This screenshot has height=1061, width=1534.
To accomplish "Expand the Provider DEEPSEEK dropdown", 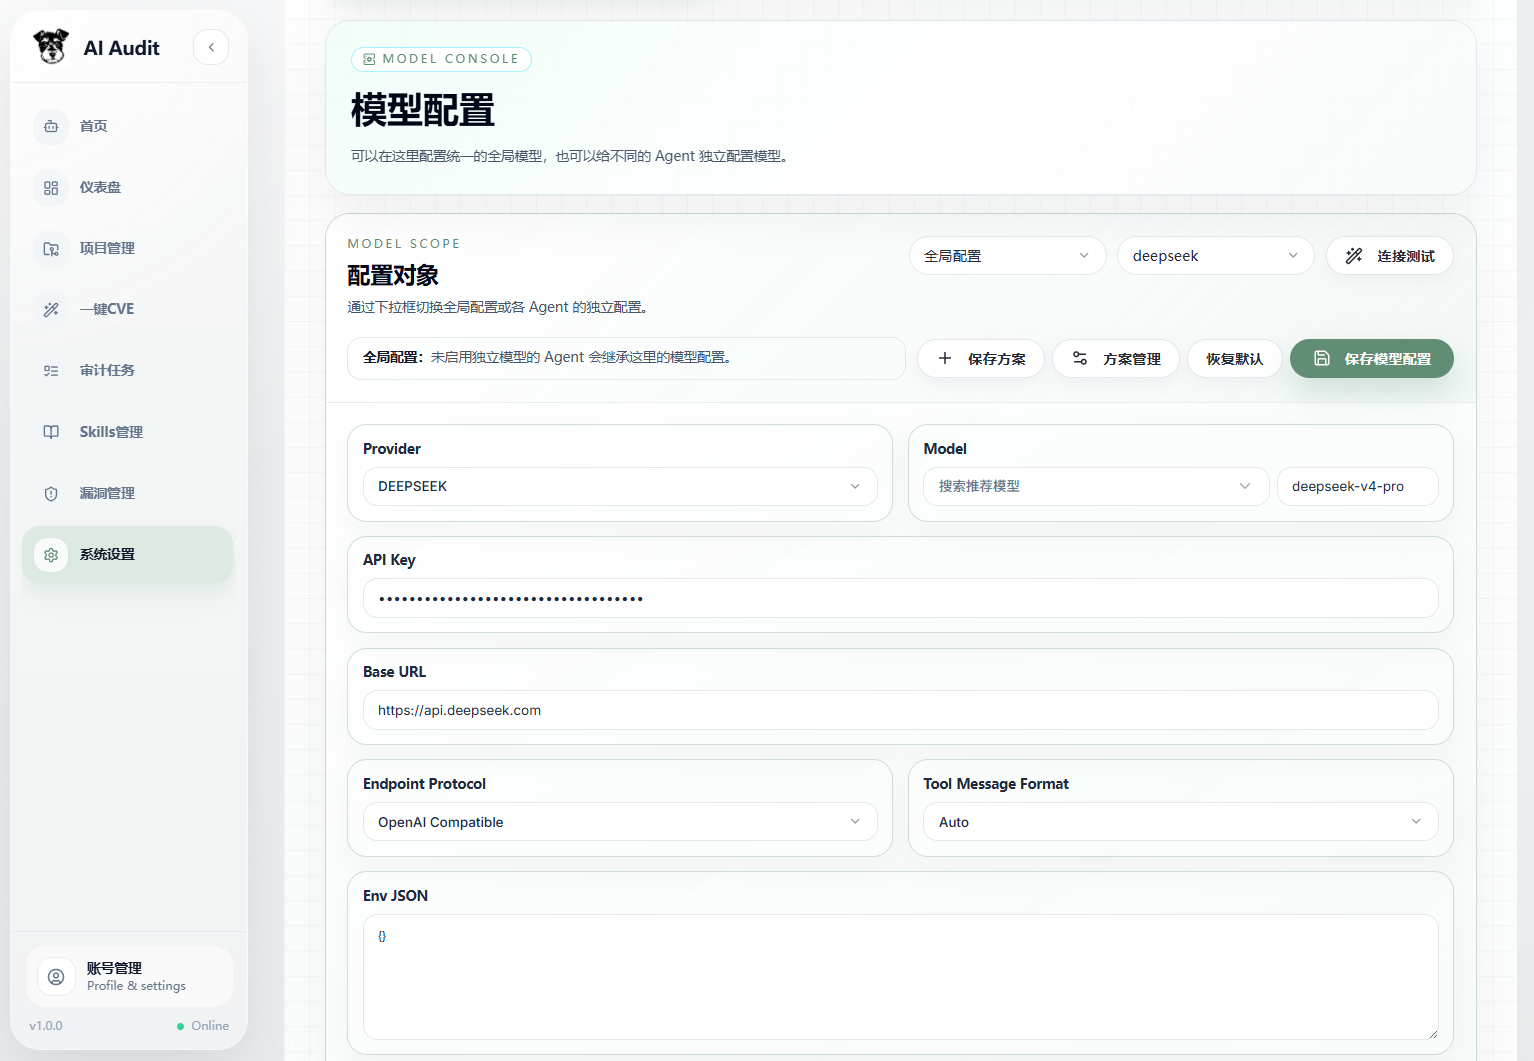I will pos(620,486).
